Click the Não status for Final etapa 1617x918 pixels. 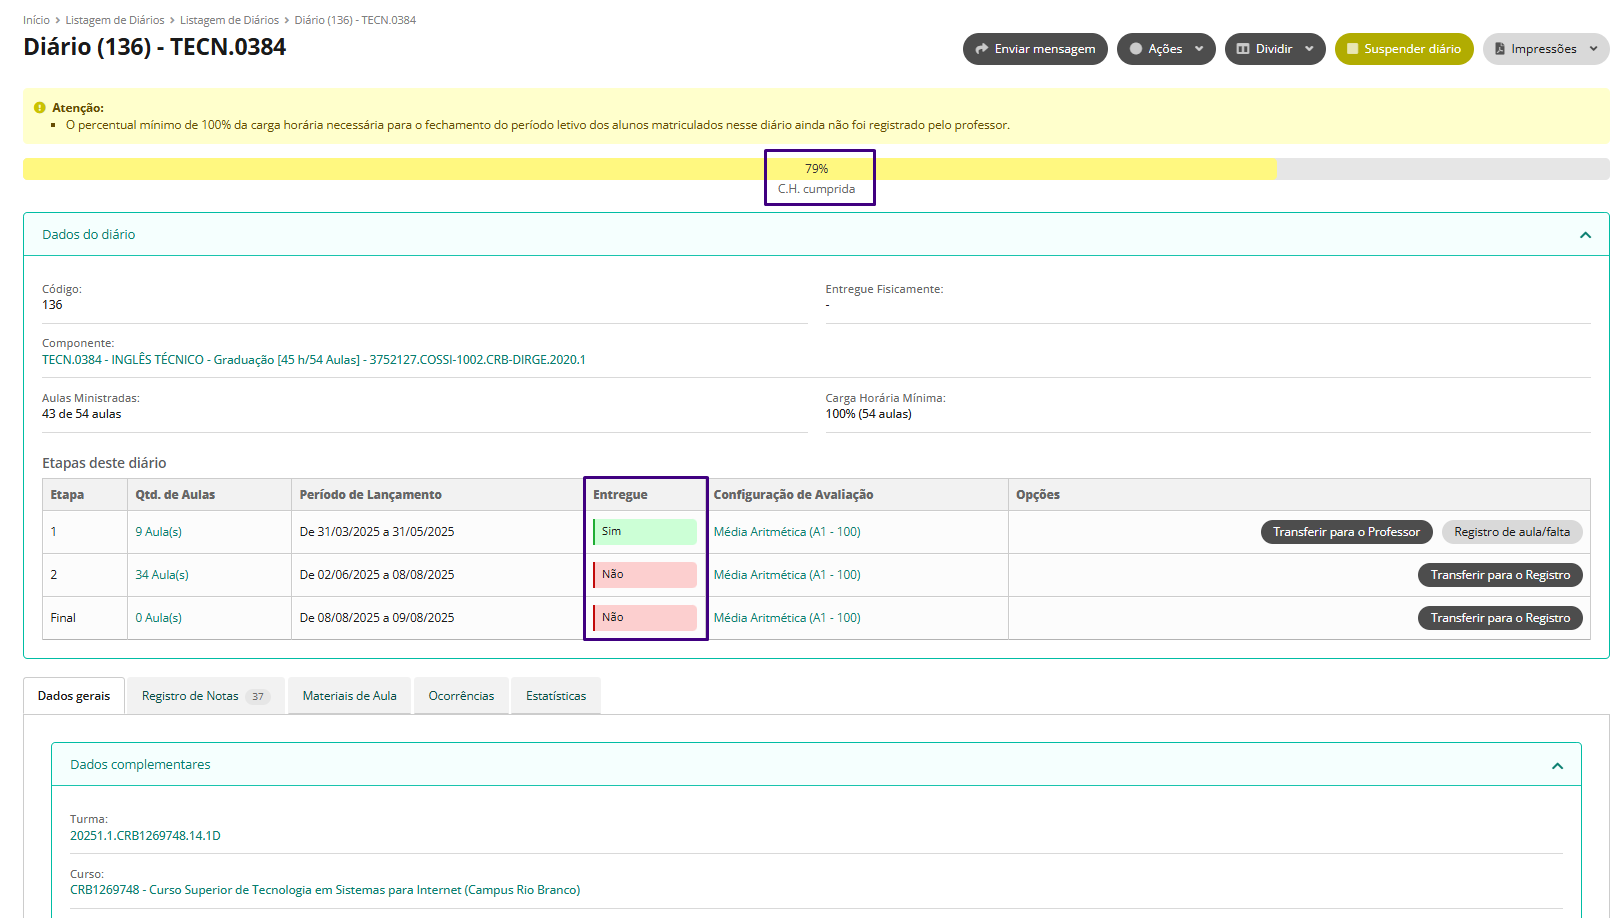click(645, 618)
